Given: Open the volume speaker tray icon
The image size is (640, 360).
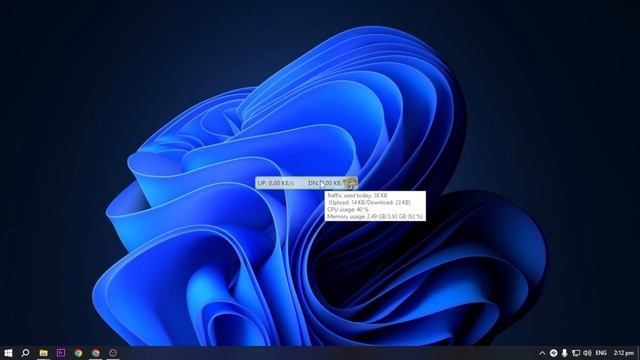Looking at the screenshot, I should point(587,353).
